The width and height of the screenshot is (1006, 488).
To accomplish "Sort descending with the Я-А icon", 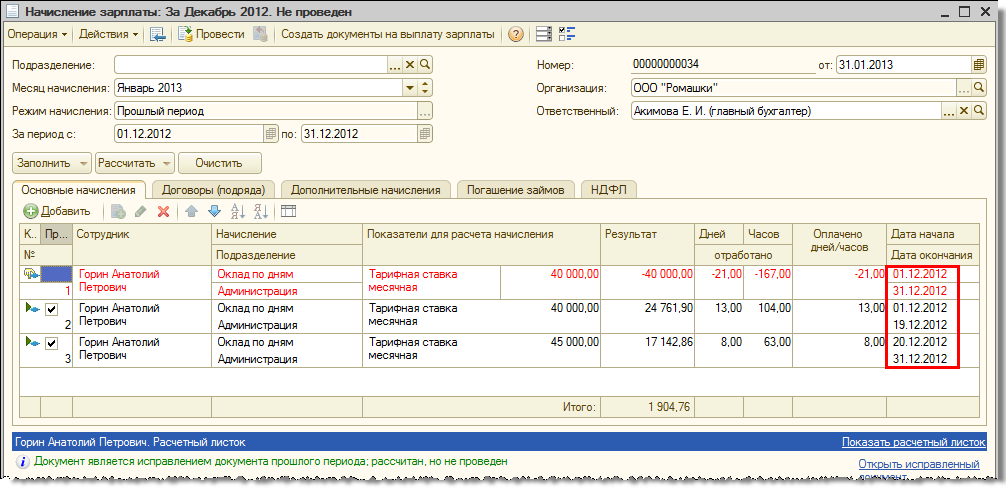I will 260,211.
